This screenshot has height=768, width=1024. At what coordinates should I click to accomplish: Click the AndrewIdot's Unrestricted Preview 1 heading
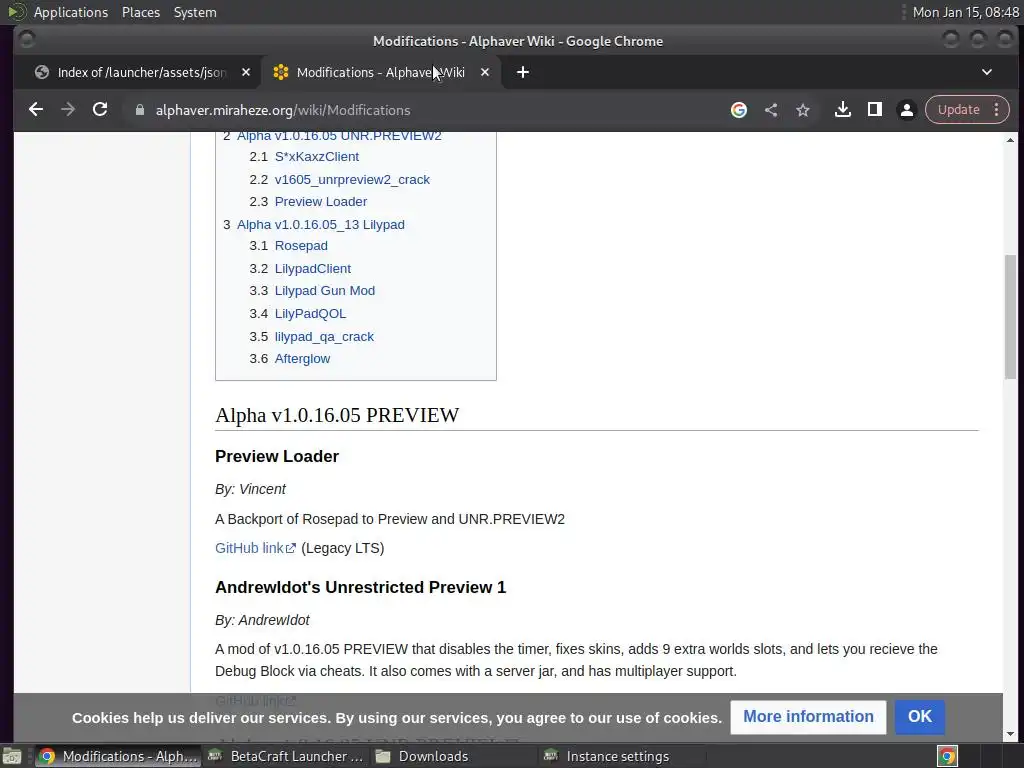(360, 588)
